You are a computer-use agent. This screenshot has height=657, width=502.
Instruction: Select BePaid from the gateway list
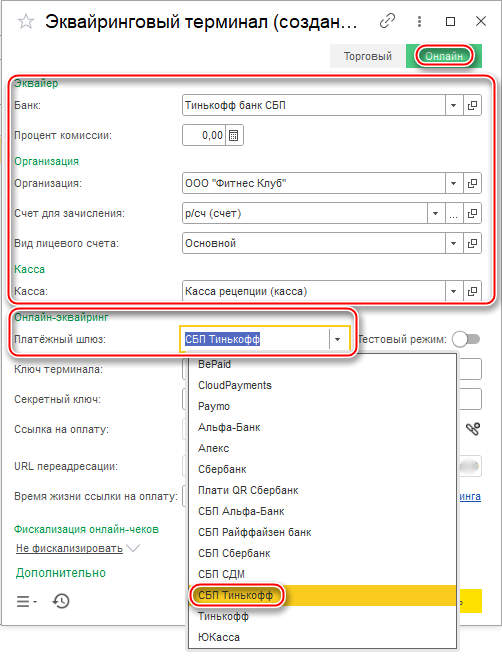322,364
